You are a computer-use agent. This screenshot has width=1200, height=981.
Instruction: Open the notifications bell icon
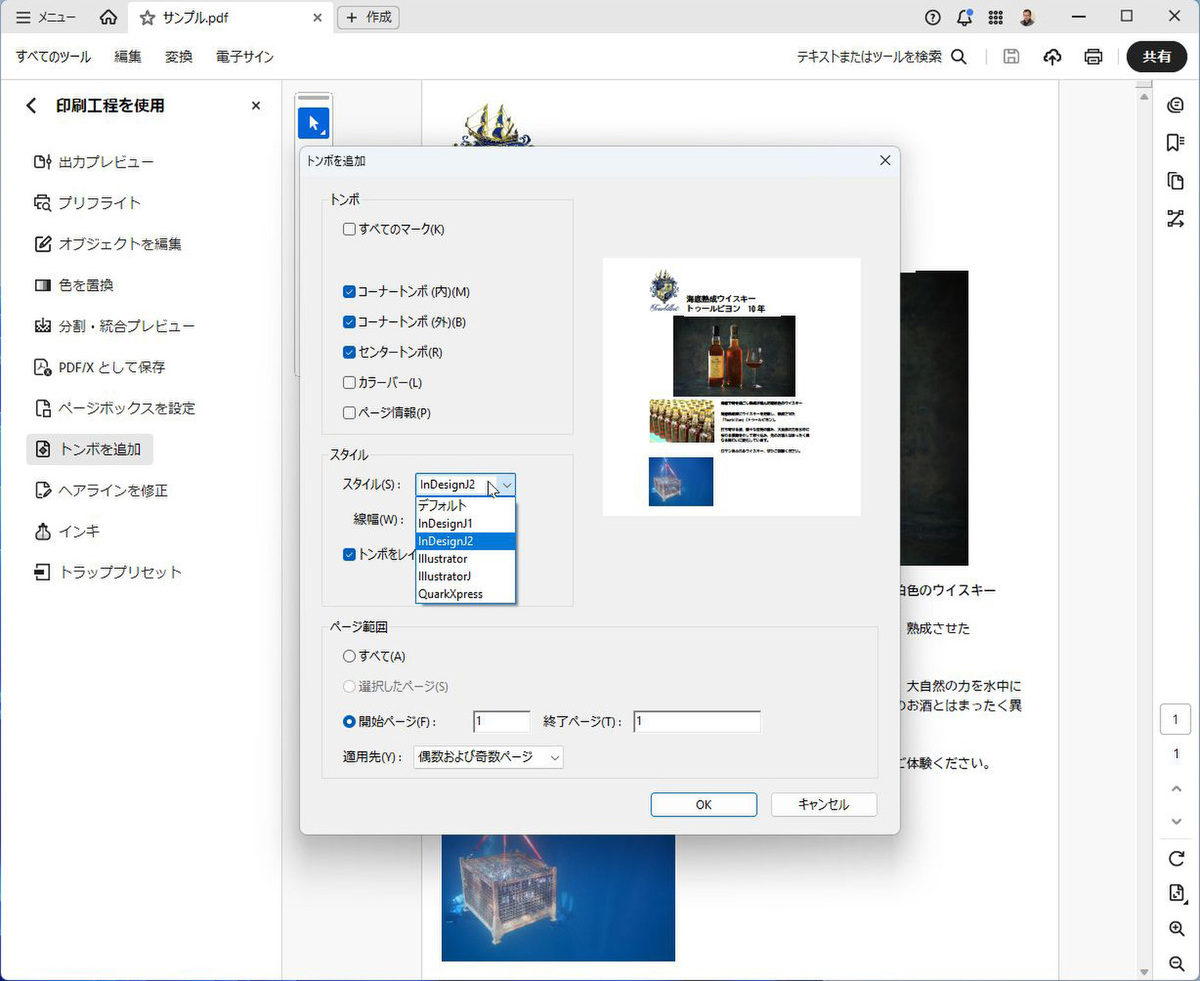(x=964, y=17)
